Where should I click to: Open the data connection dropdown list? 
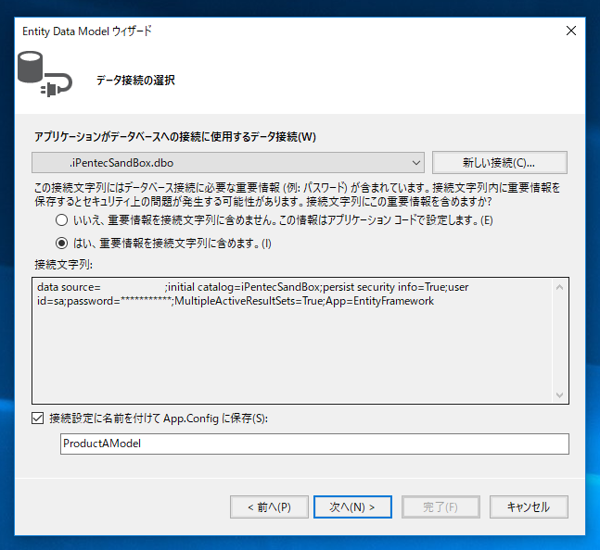[228, 163]
